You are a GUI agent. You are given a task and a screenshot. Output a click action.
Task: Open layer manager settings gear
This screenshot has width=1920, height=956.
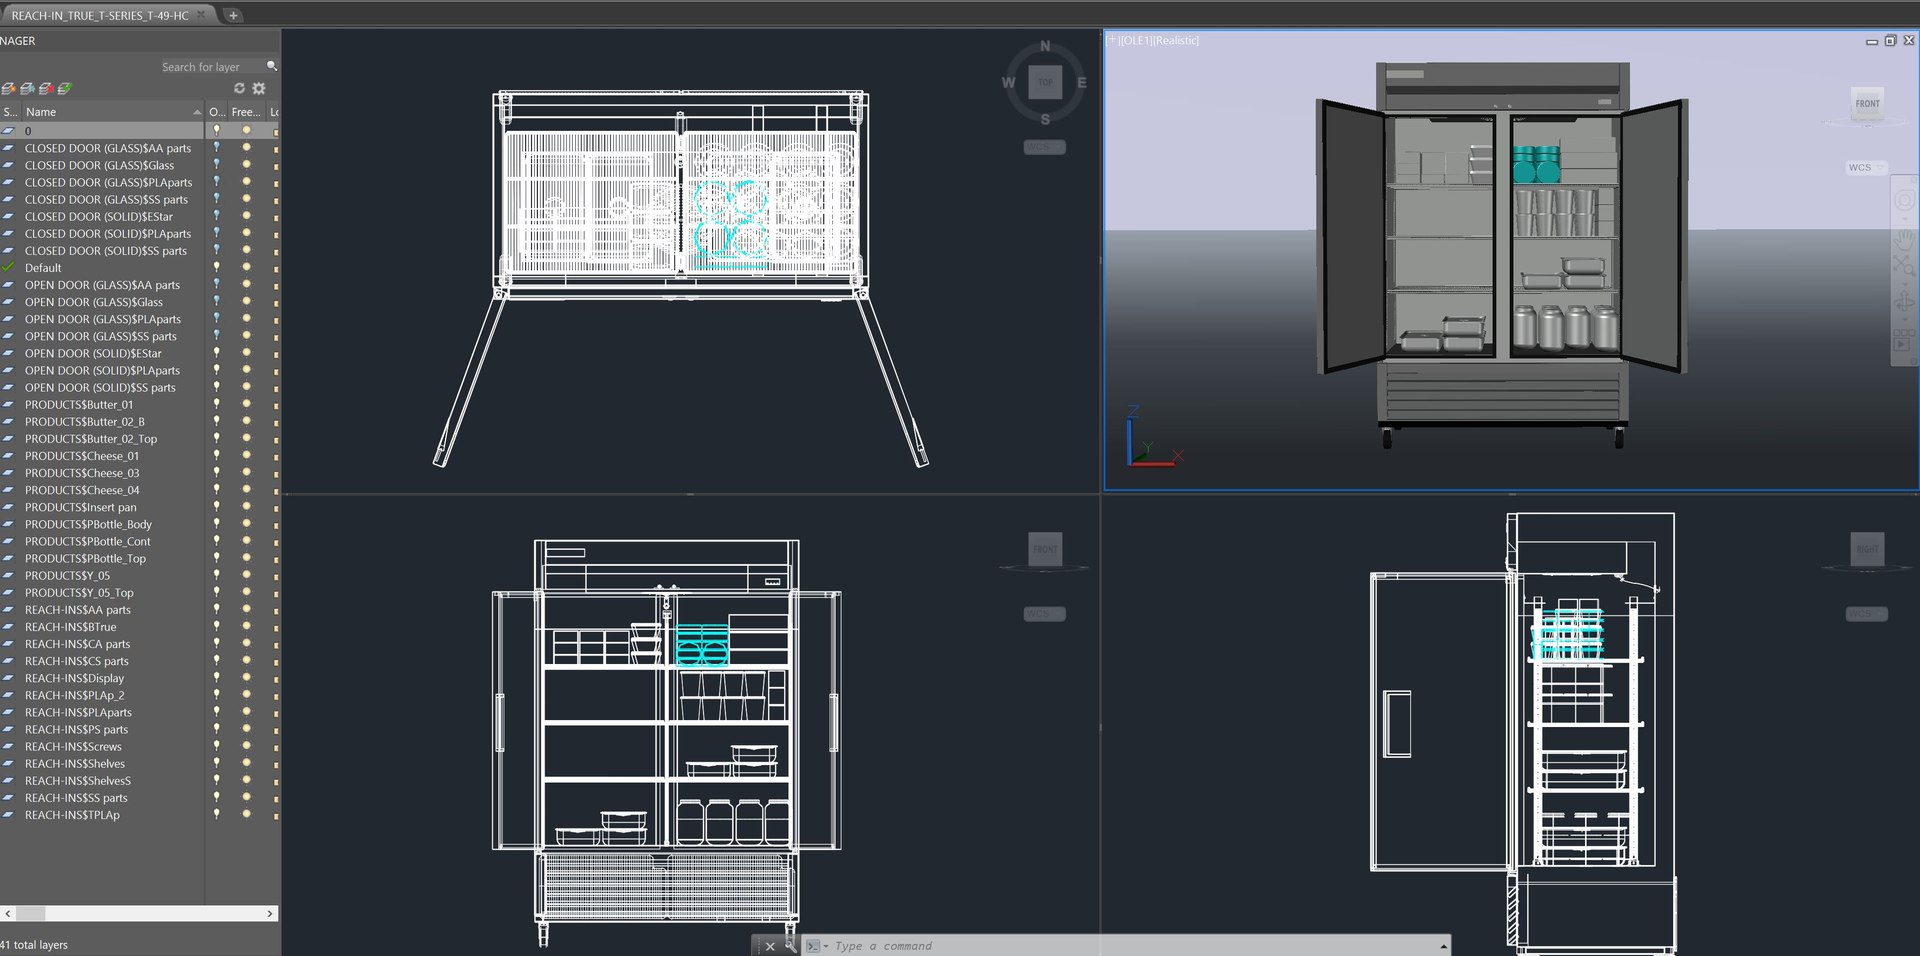click(x=259, y=88)
